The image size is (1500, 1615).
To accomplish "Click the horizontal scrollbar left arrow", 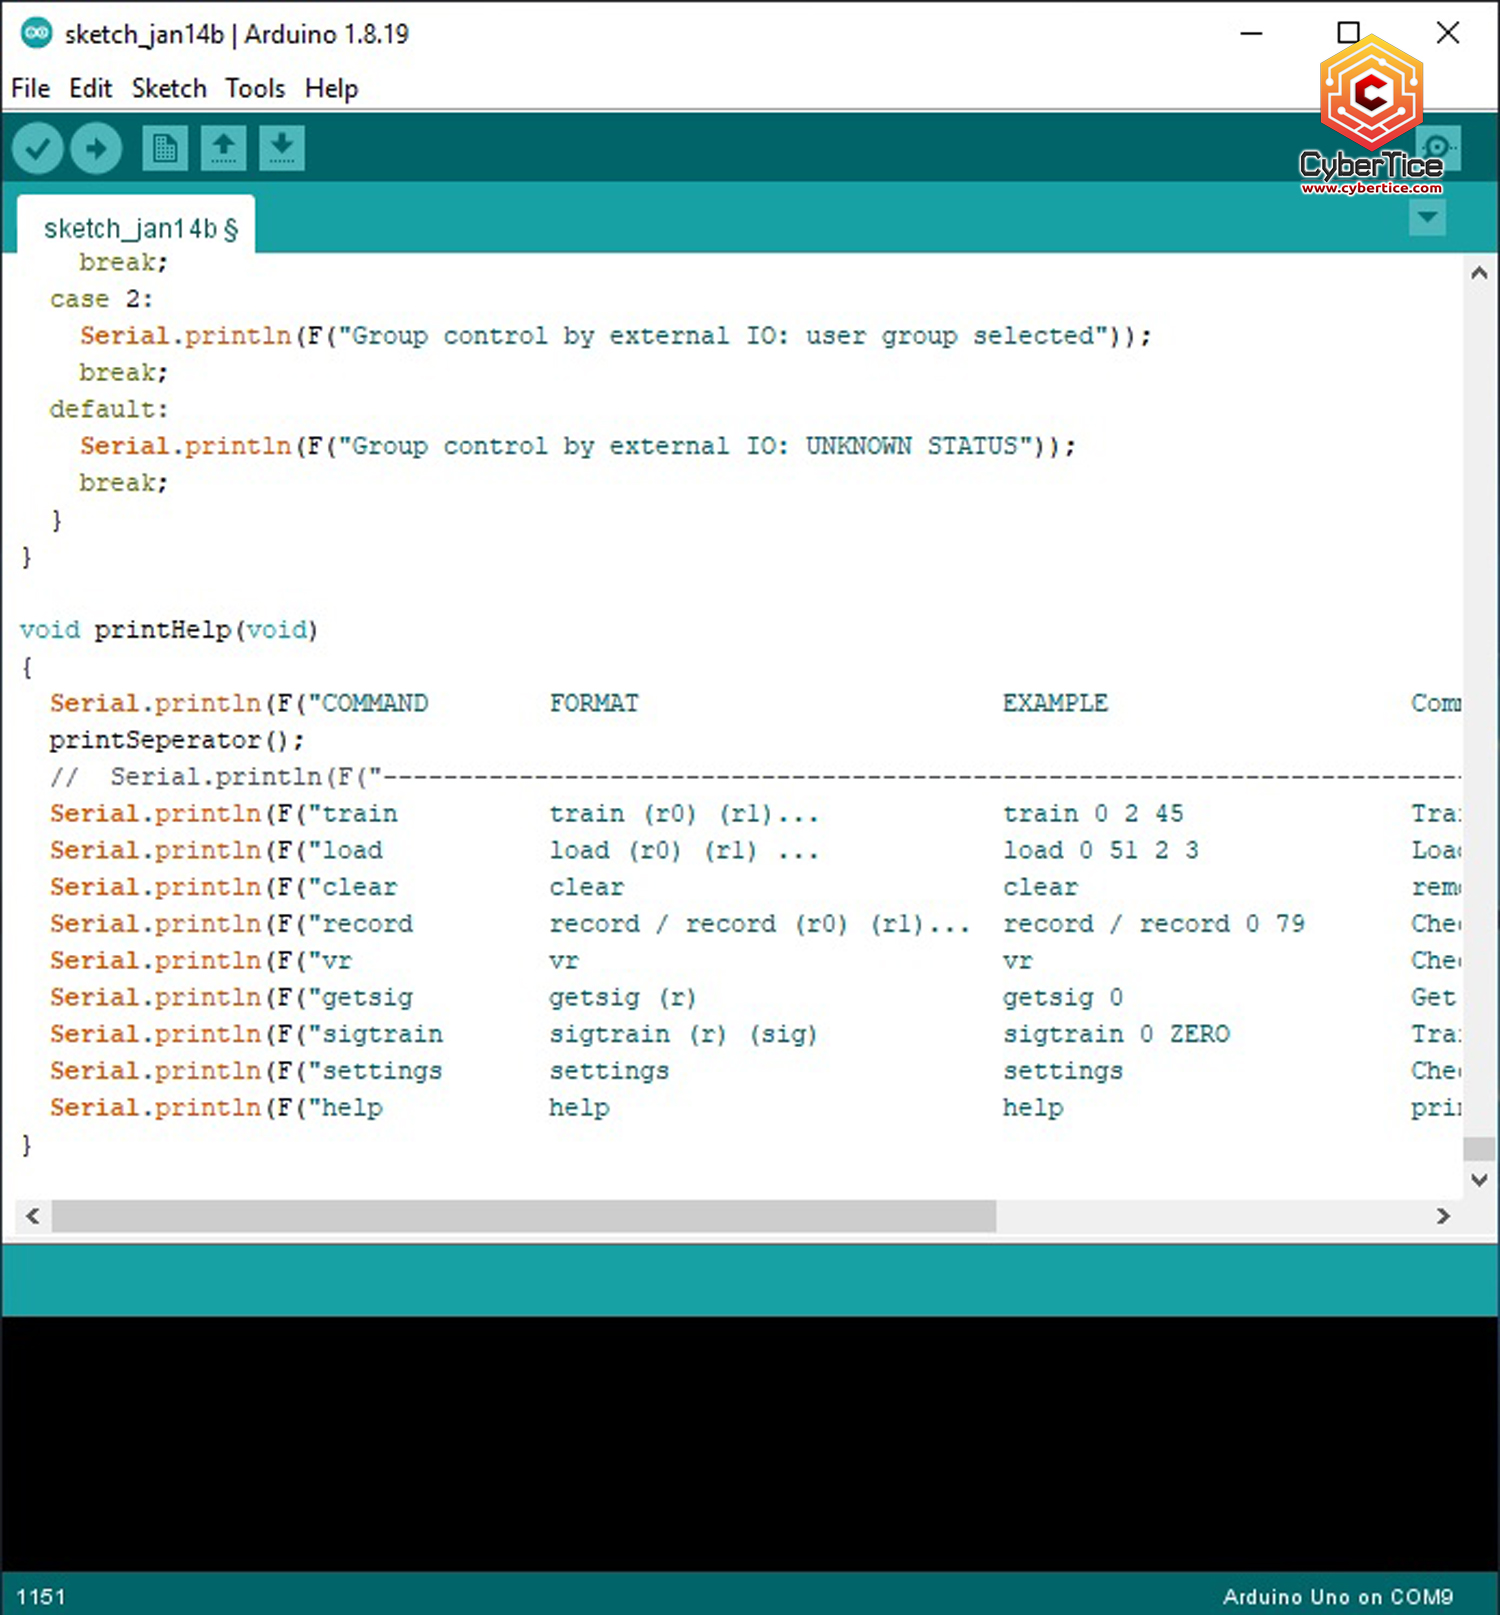I will [33, 1216].
